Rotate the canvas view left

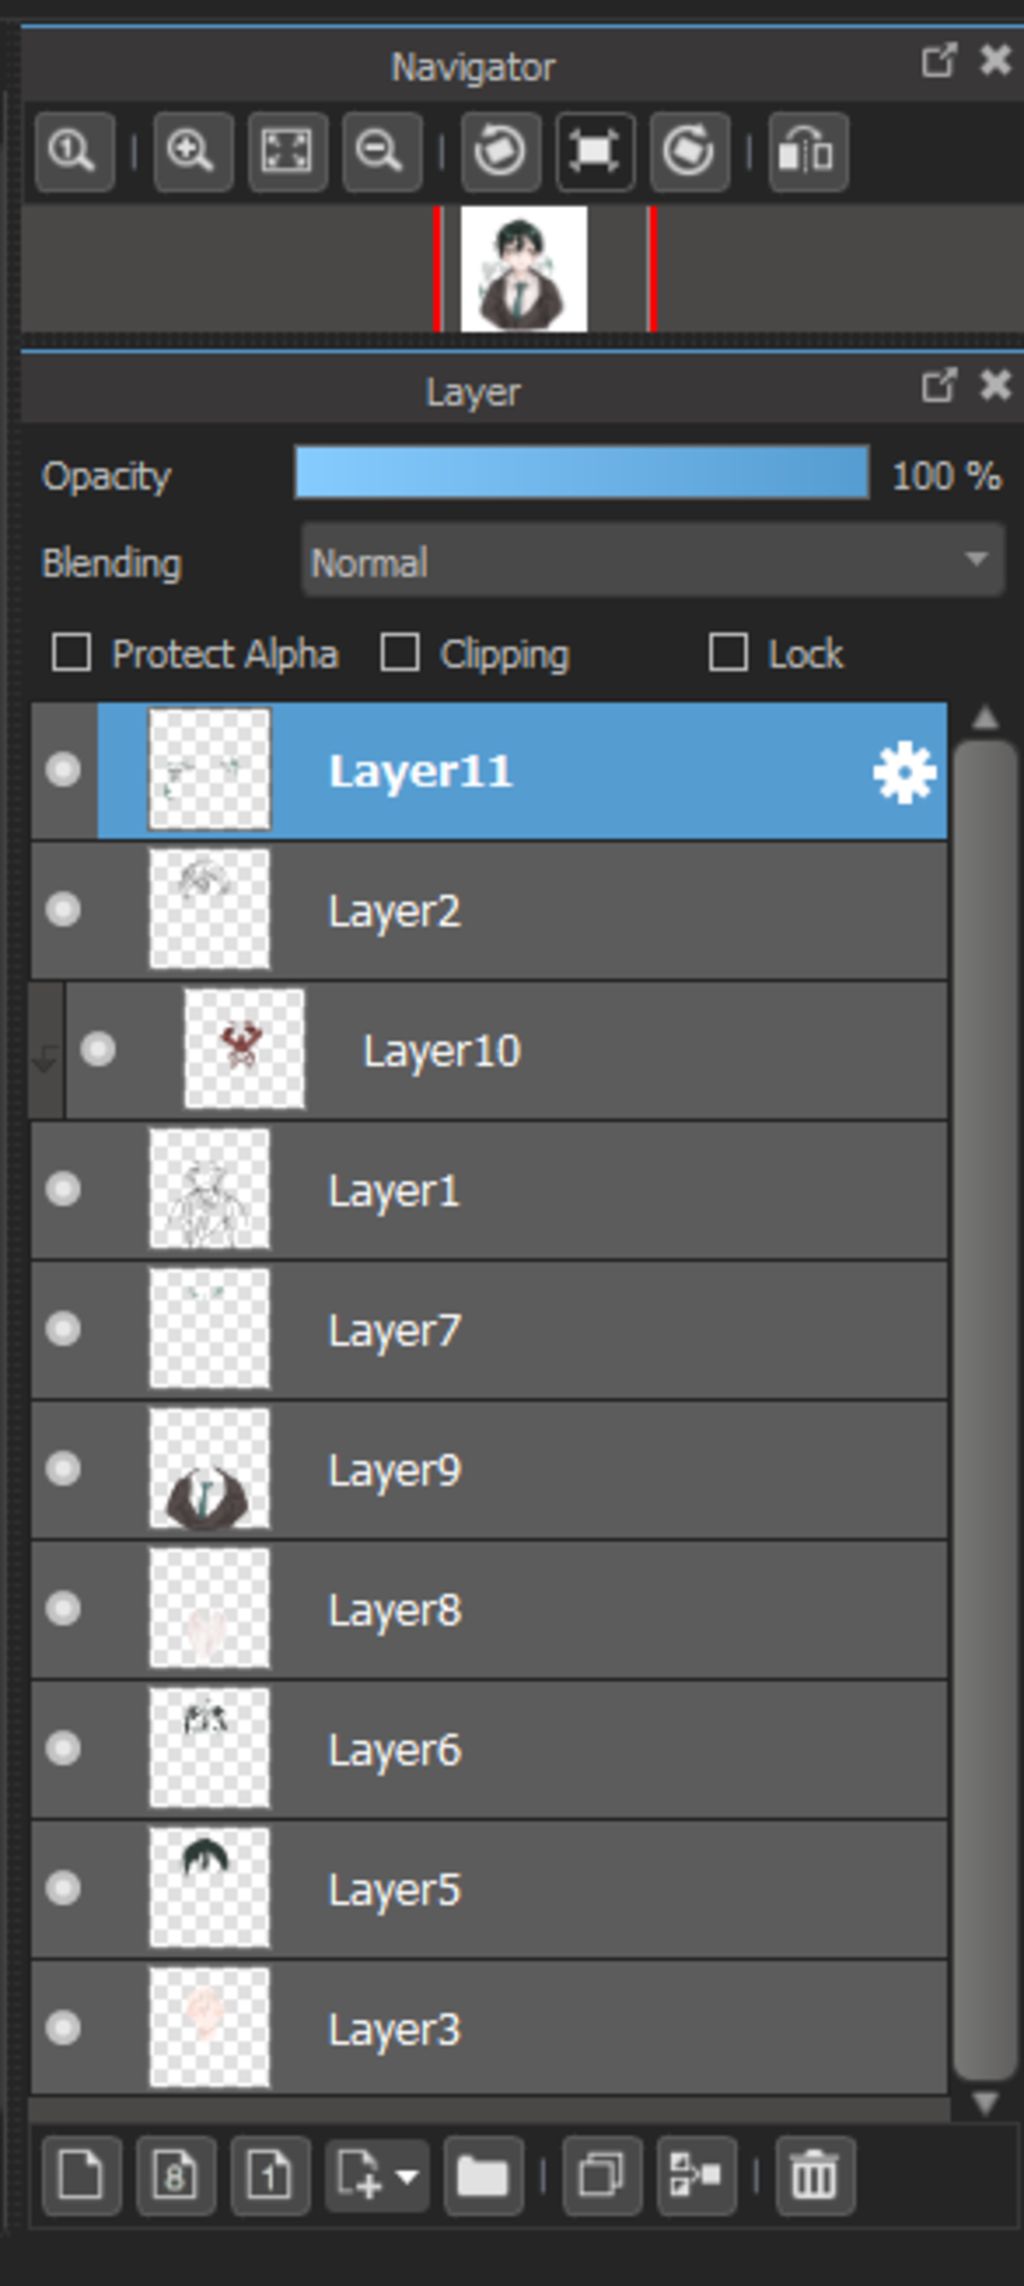coord(500,152)
